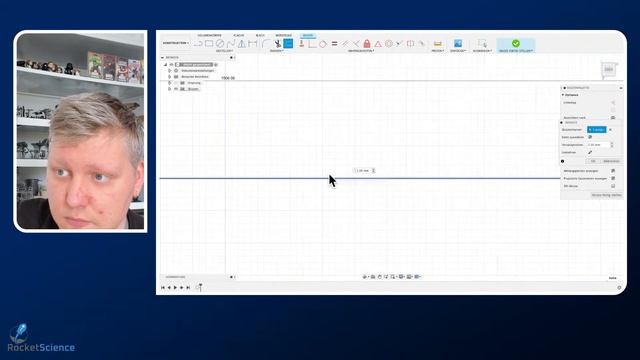Screen dimensions: 640x360
Task: Switch to the Blech tab
Action: pos(260,36)
